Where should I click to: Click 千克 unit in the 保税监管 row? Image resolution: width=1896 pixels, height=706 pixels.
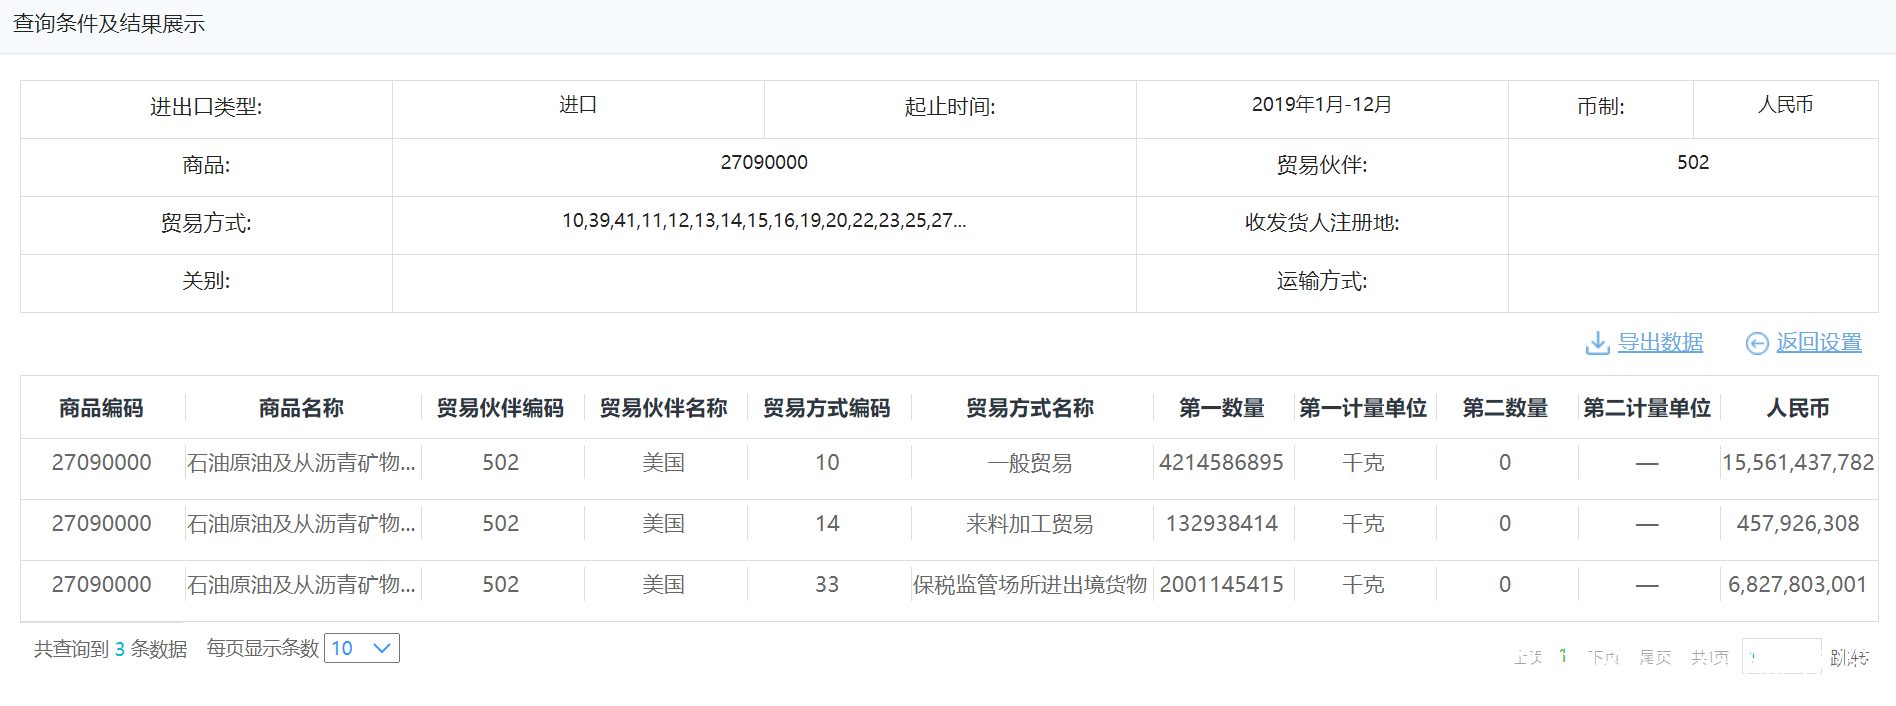click(x=1363, y=585)
